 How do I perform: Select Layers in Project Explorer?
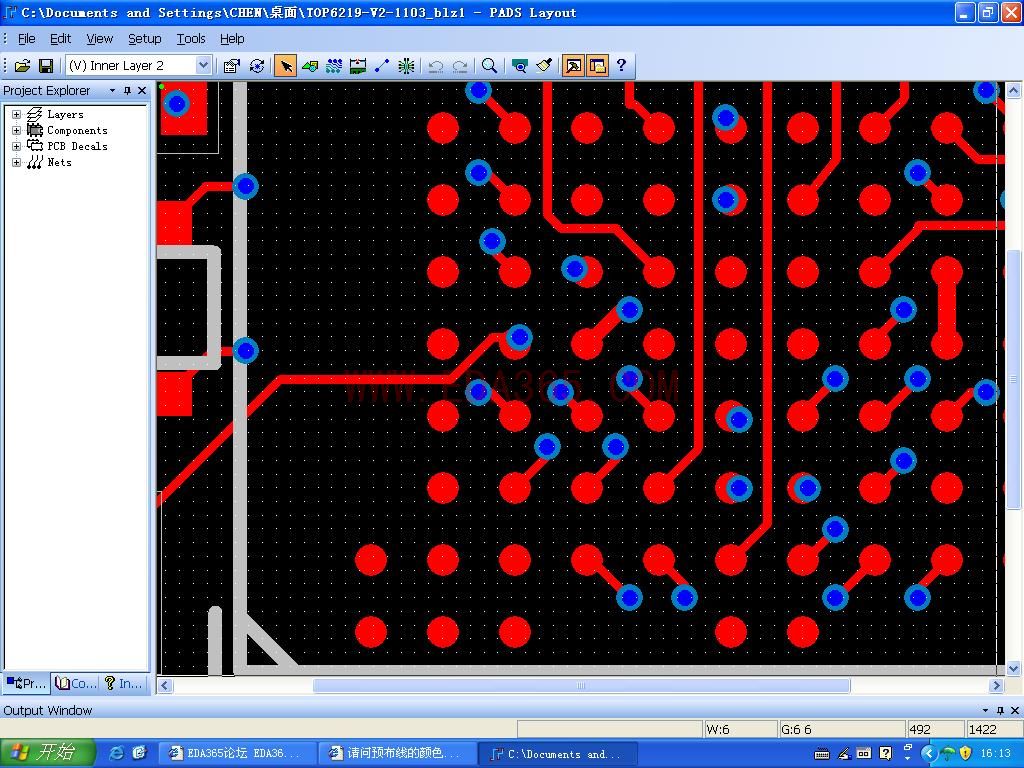pos(65,114)
